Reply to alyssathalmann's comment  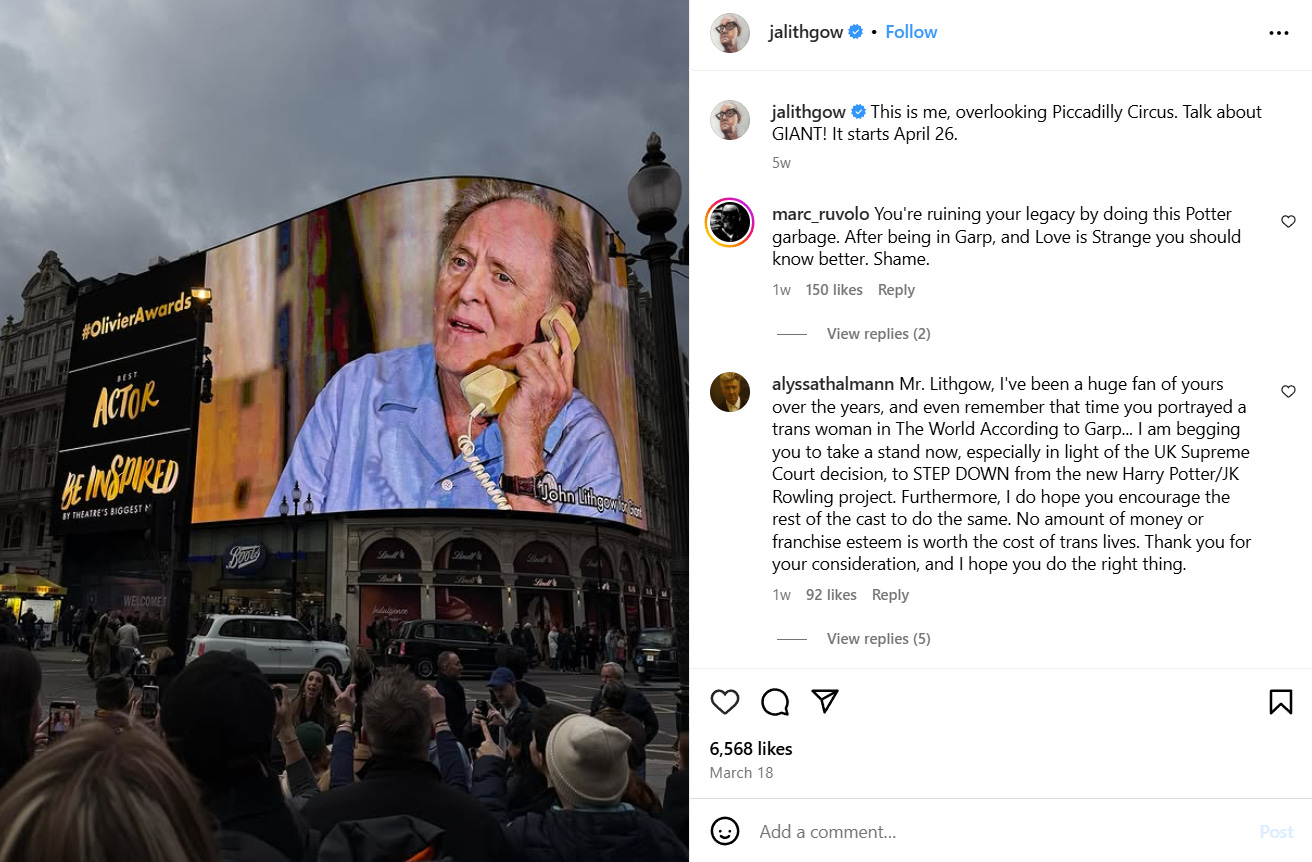pyautogui.click(x=890, y=595)
